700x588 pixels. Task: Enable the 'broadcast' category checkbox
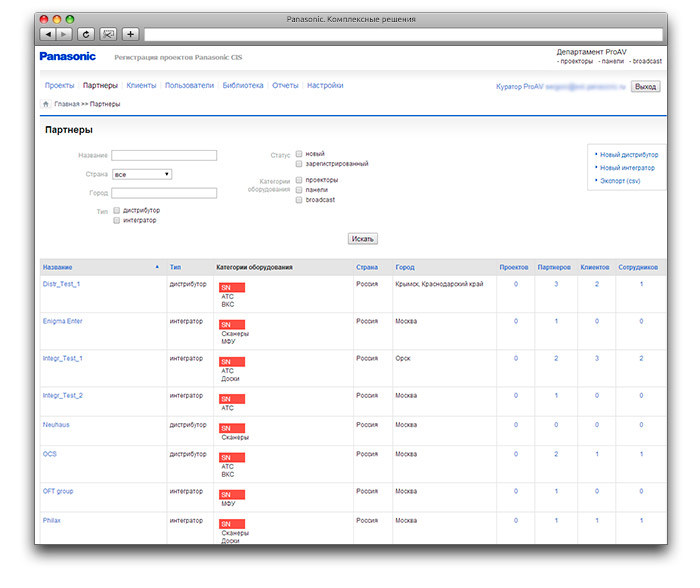tap(299, 200)
